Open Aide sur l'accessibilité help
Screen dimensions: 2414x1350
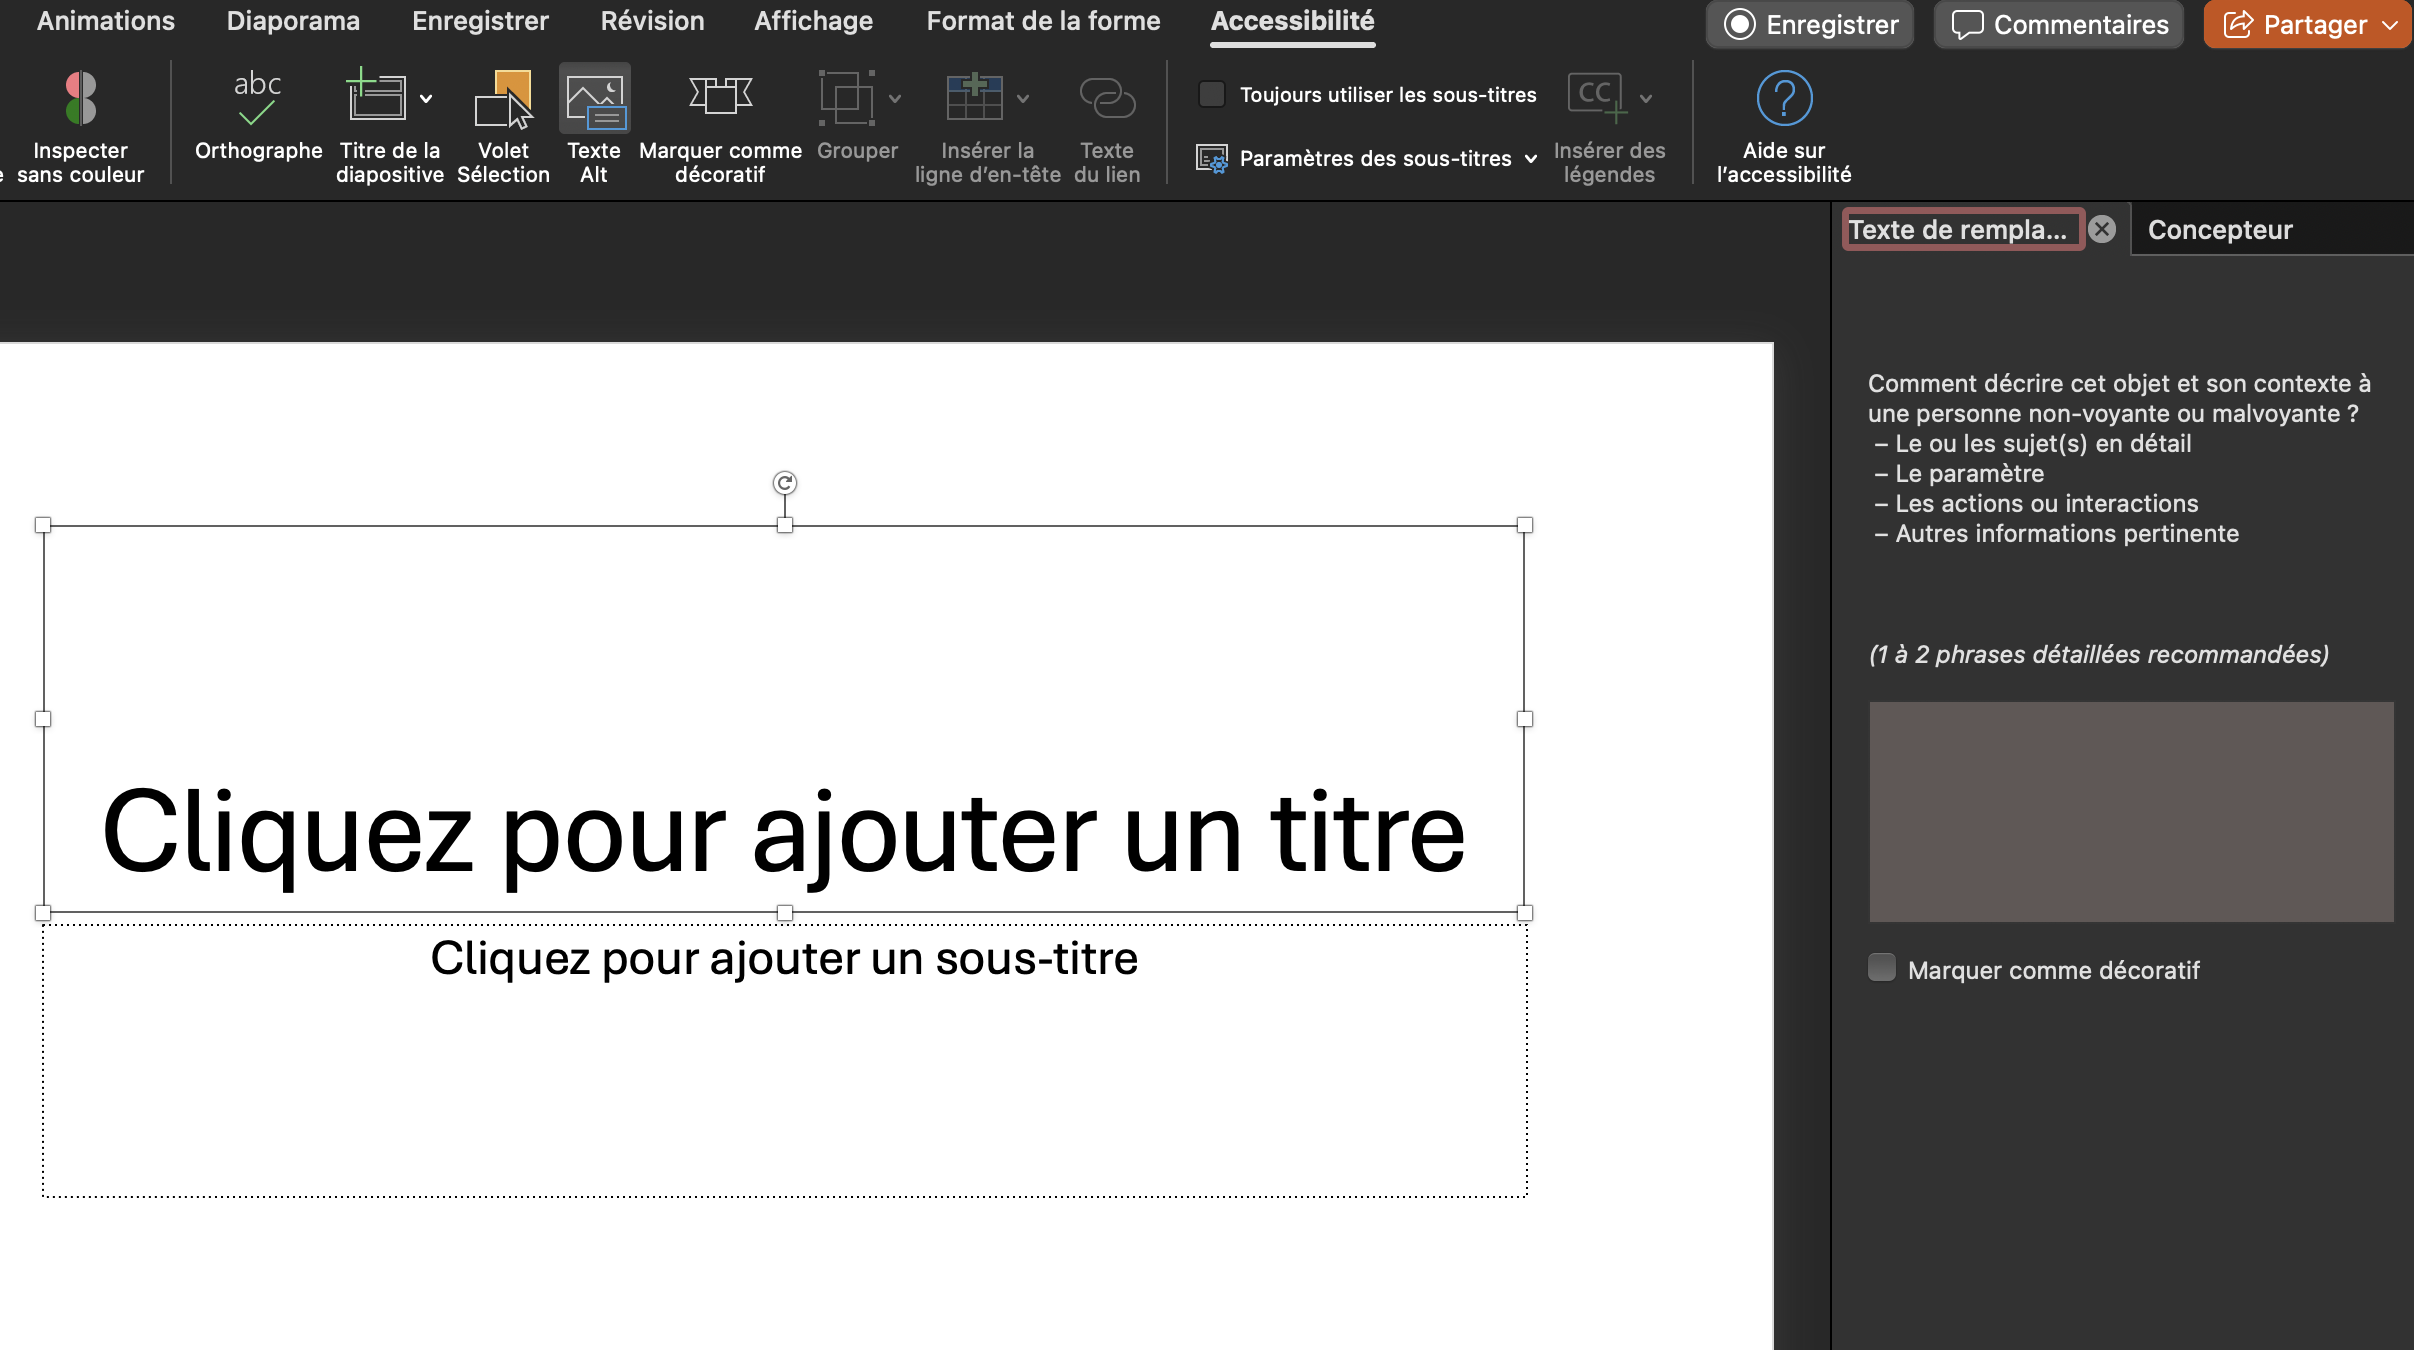tap(1784, 99)
